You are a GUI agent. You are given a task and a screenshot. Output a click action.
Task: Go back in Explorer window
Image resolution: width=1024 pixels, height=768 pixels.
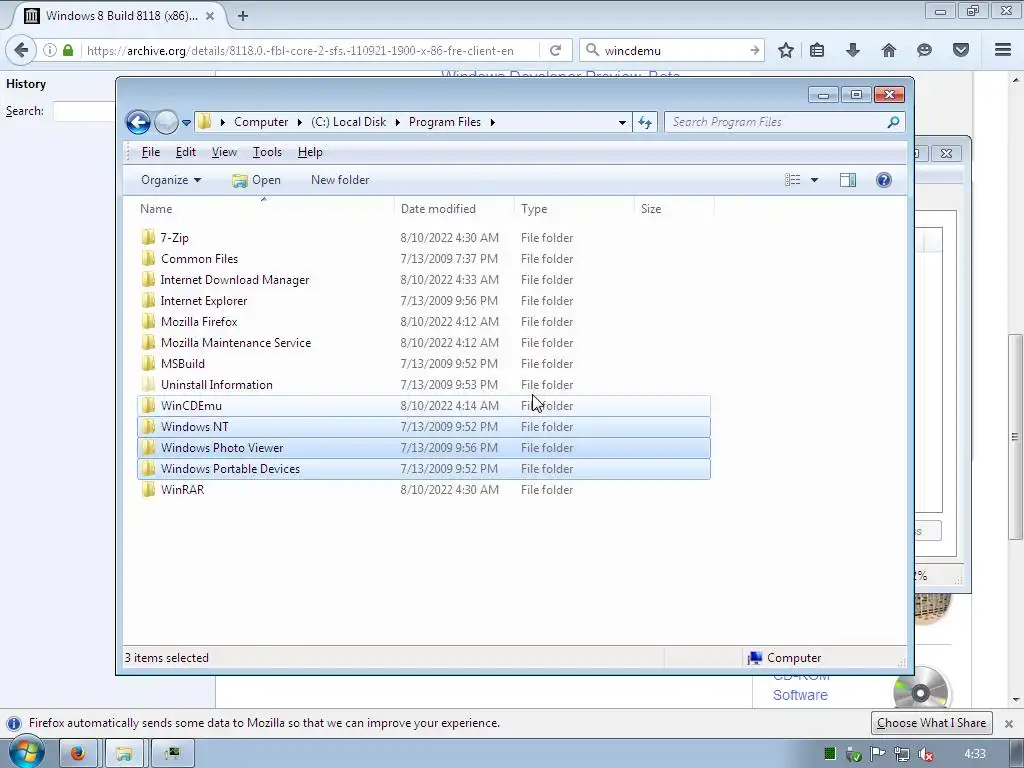coord(138,122)
